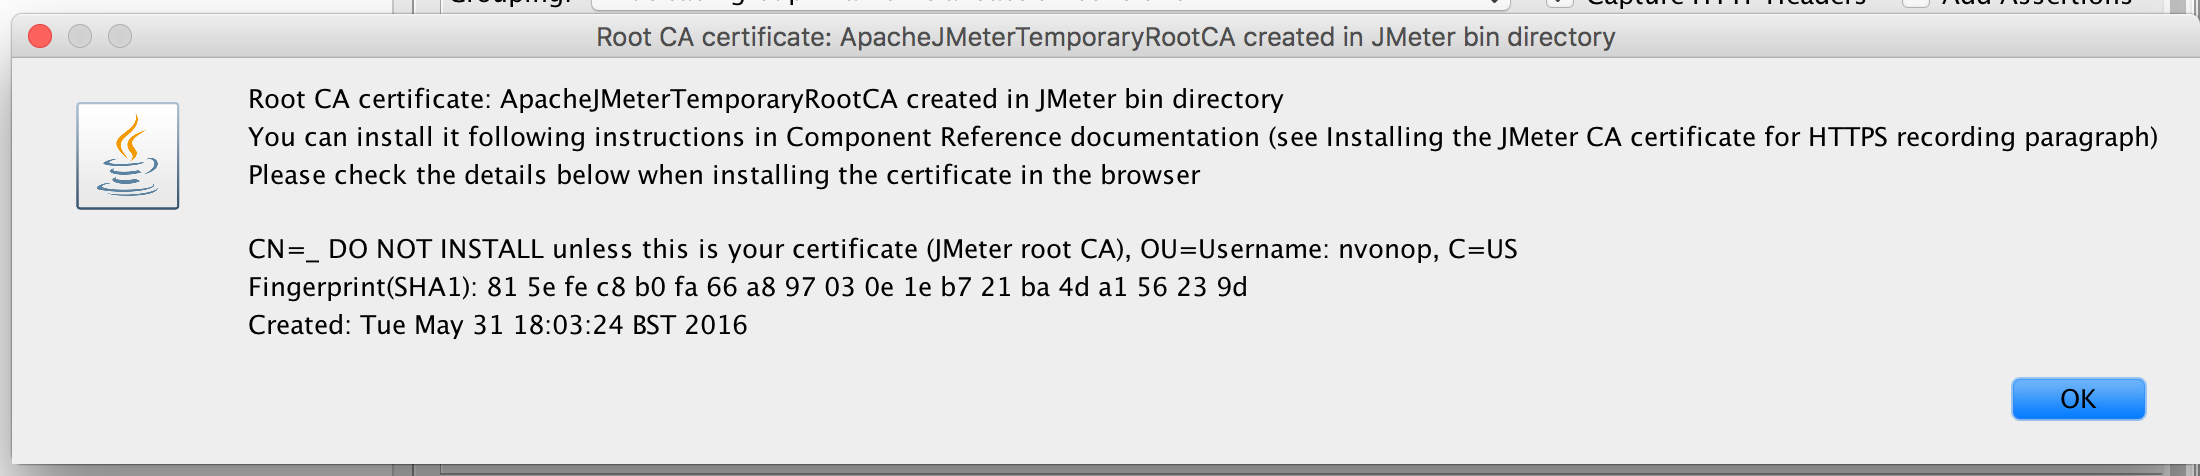Click the 'Please check the details' line

[724, 175]
